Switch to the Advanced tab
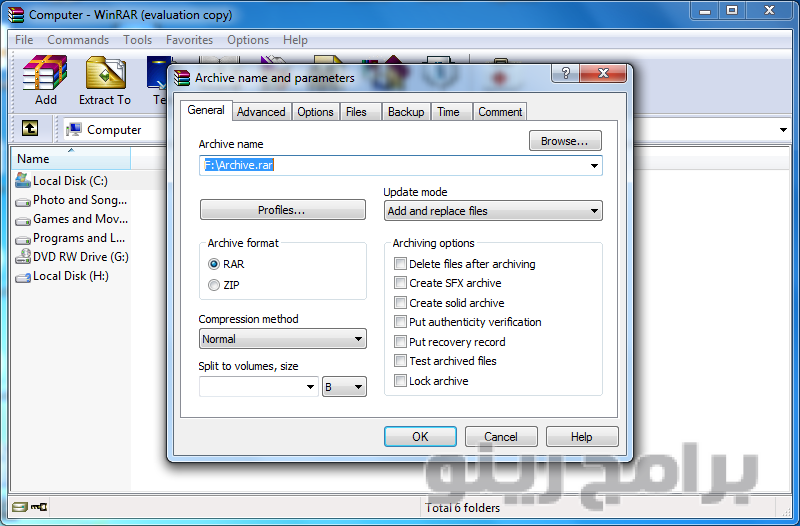 [261, 112]
